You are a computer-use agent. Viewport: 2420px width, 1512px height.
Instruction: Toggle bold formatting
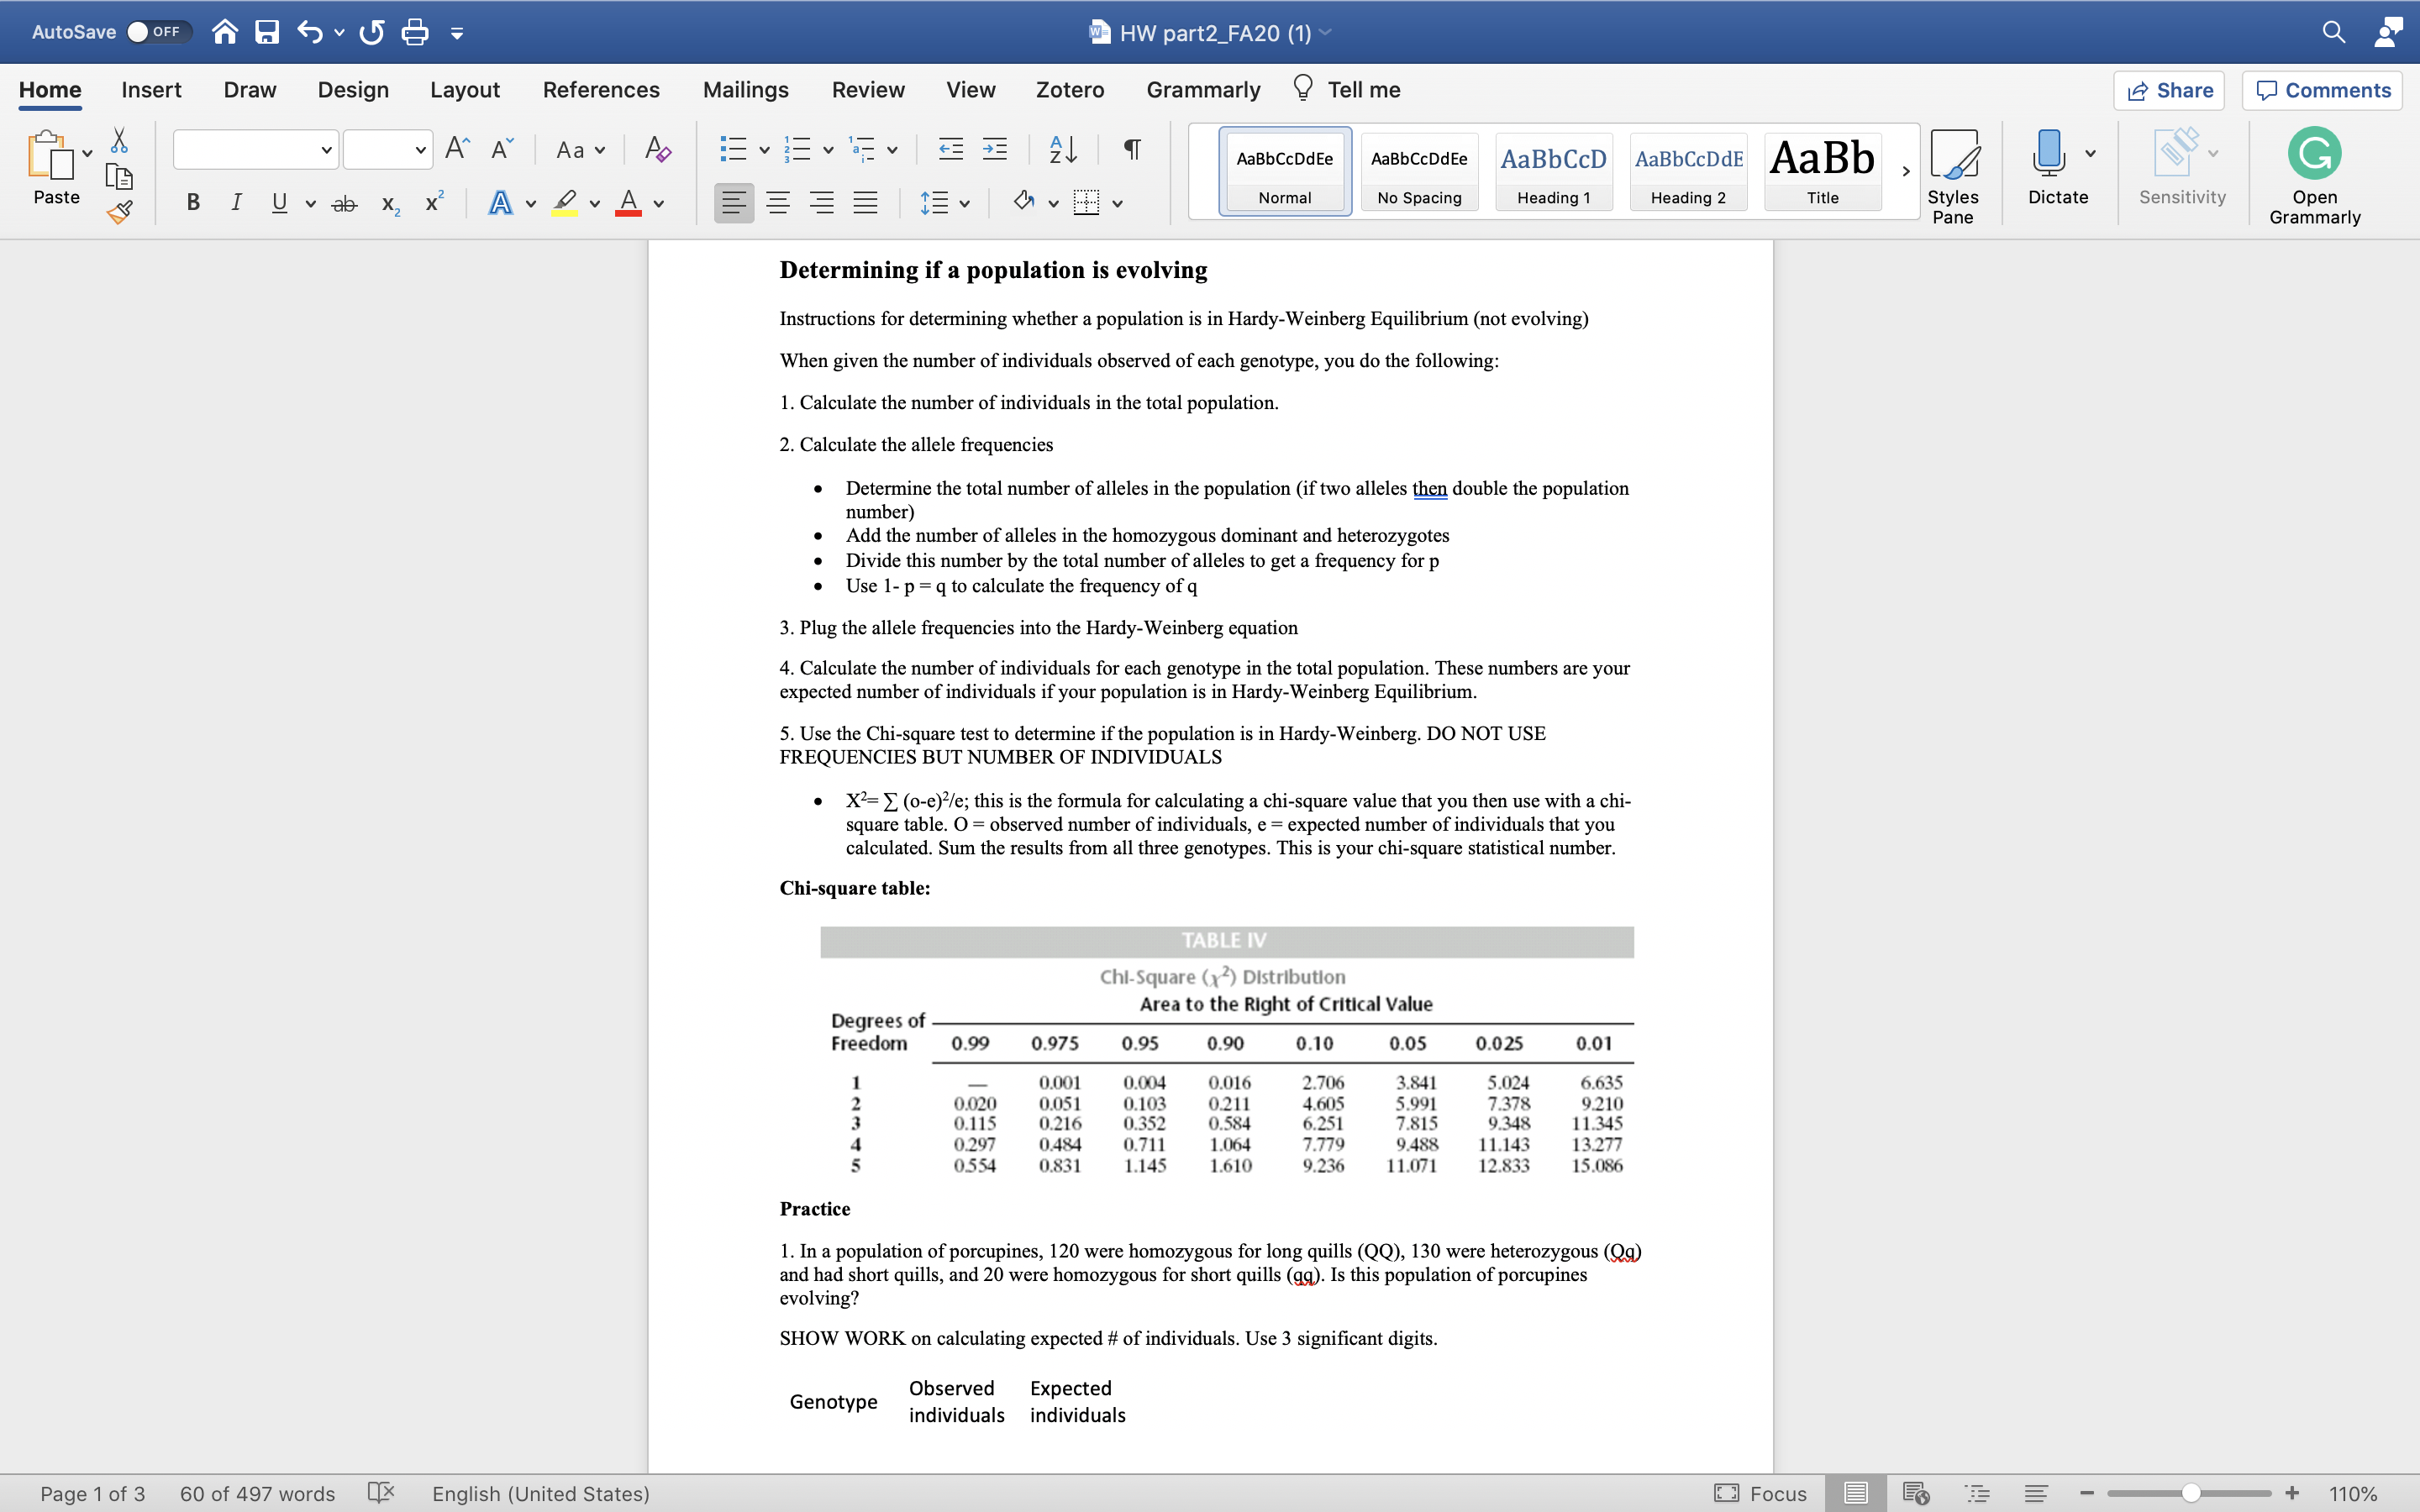point(193,203)
